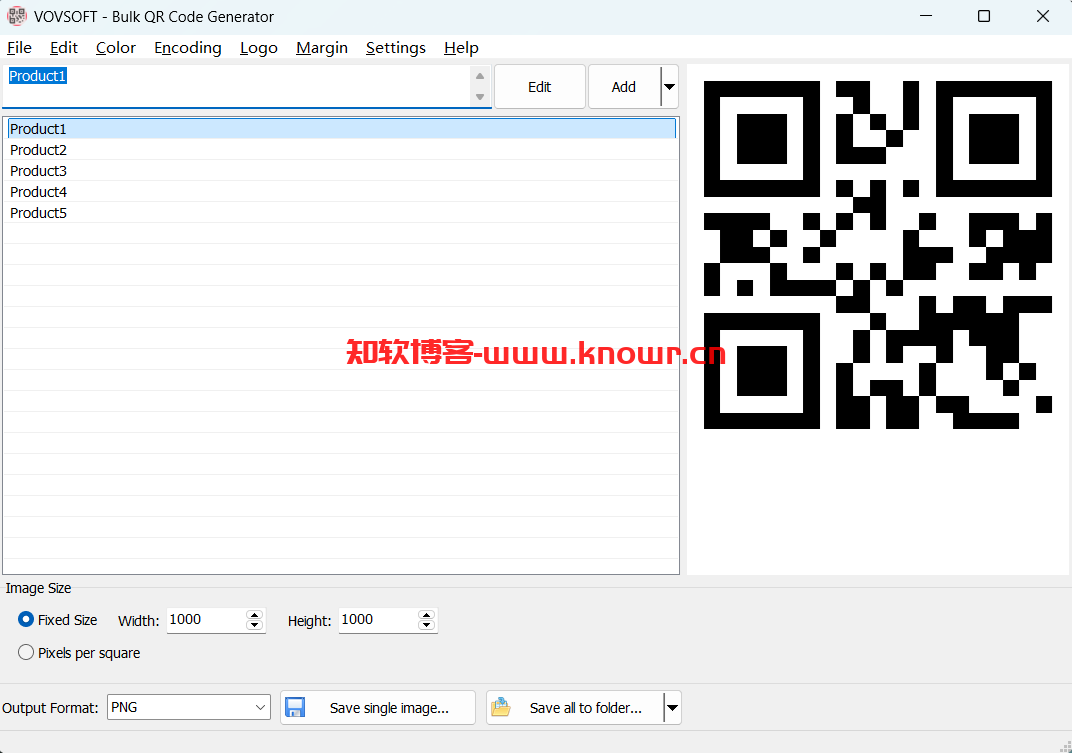Open the Edit menu
The width and height of the screenshot is (1072, 753).
[x=64, y=48]
